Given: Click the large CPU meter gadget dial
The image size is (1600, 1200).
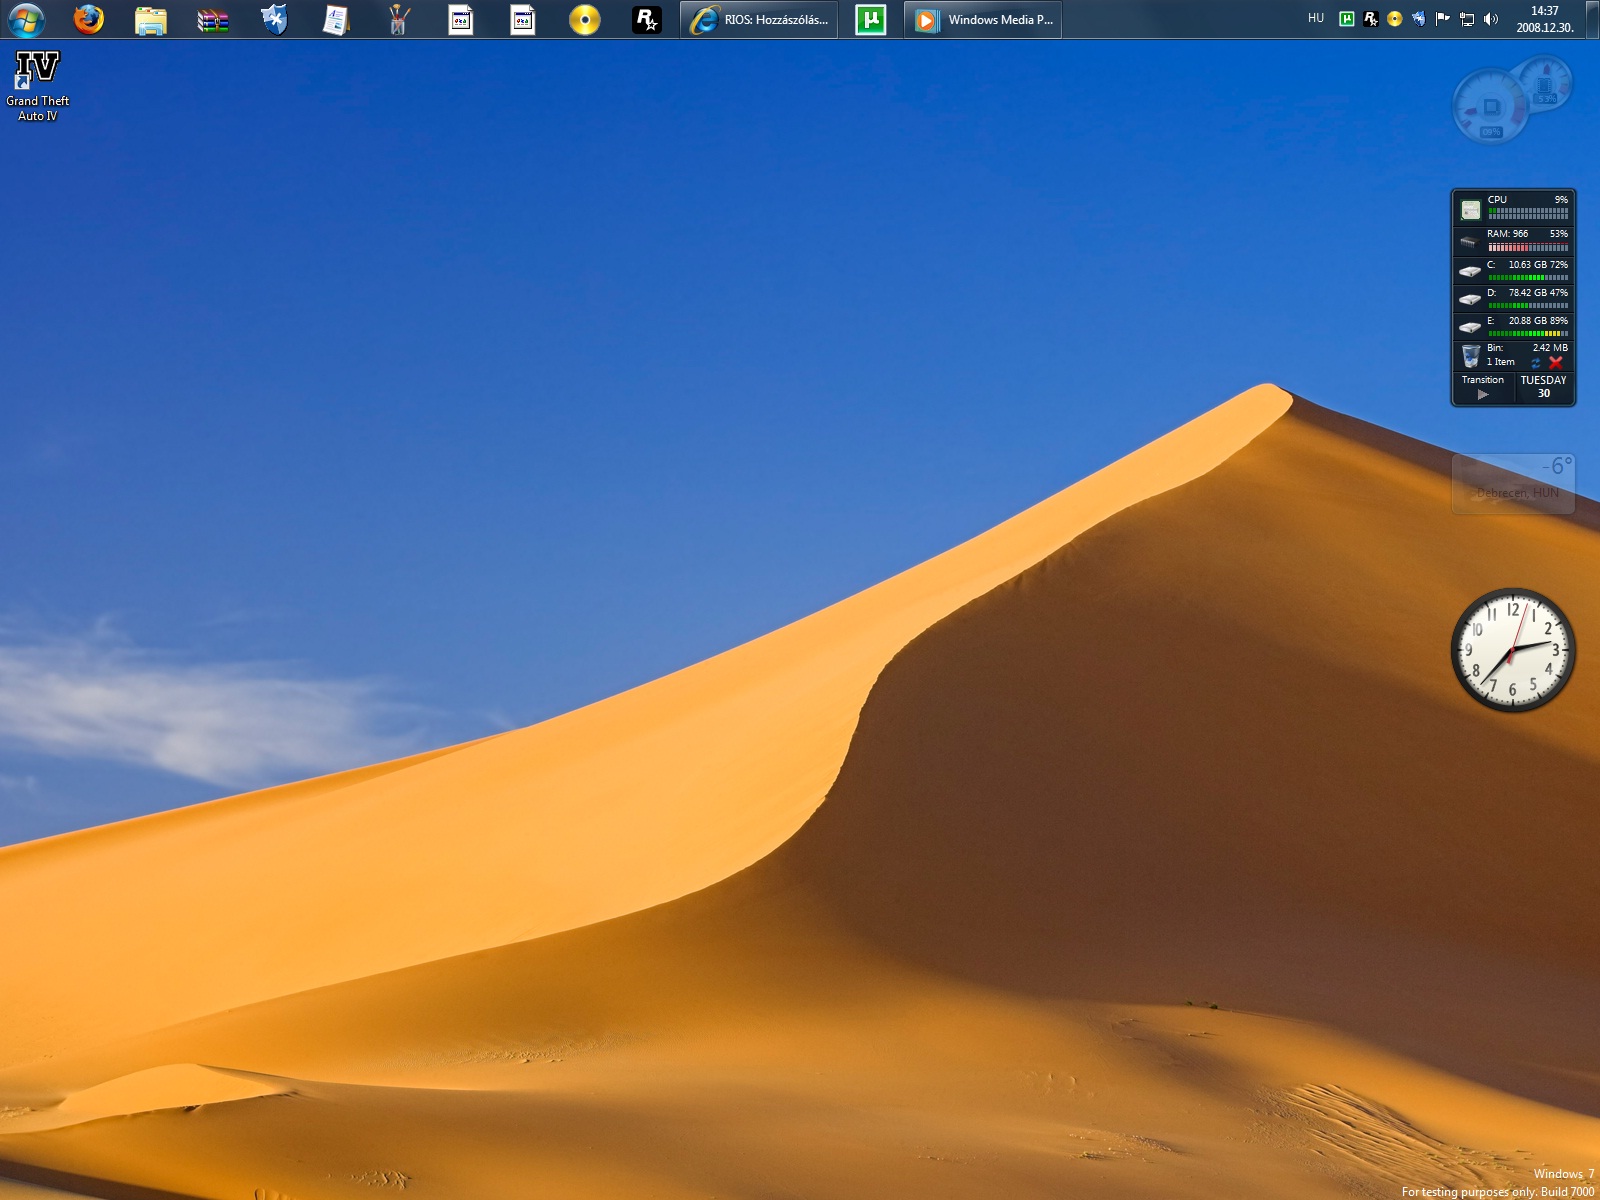Looking at the screenshot, I should coord(1490,106).
